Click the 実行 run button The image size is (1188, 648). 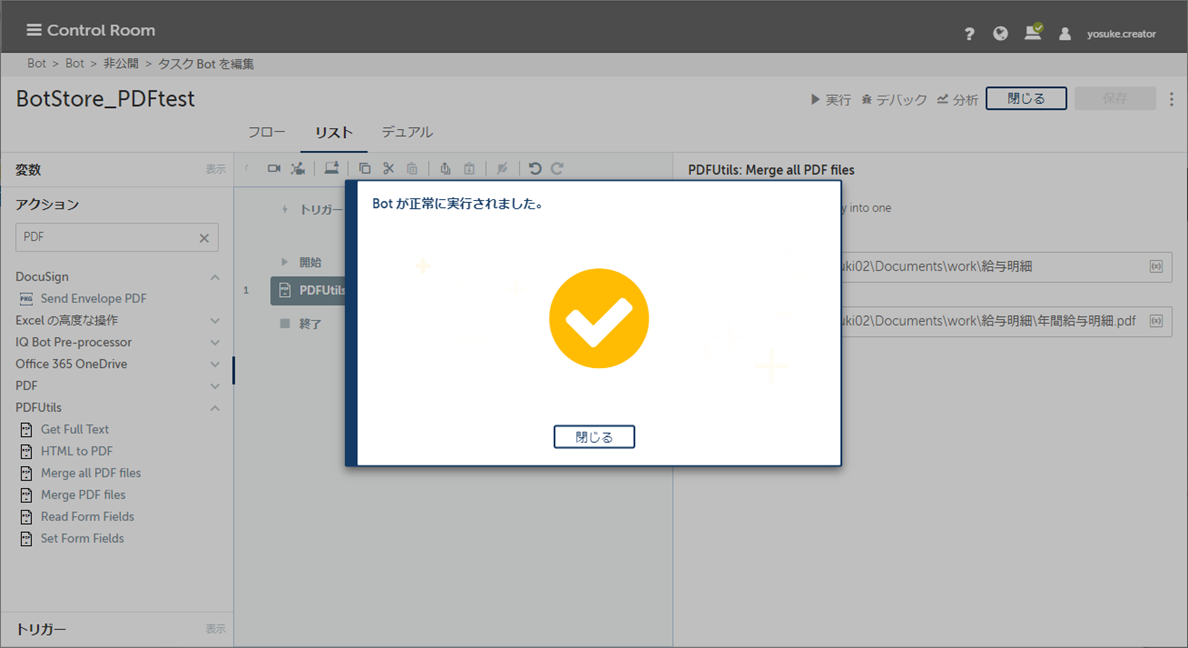(x=831, y=100)
